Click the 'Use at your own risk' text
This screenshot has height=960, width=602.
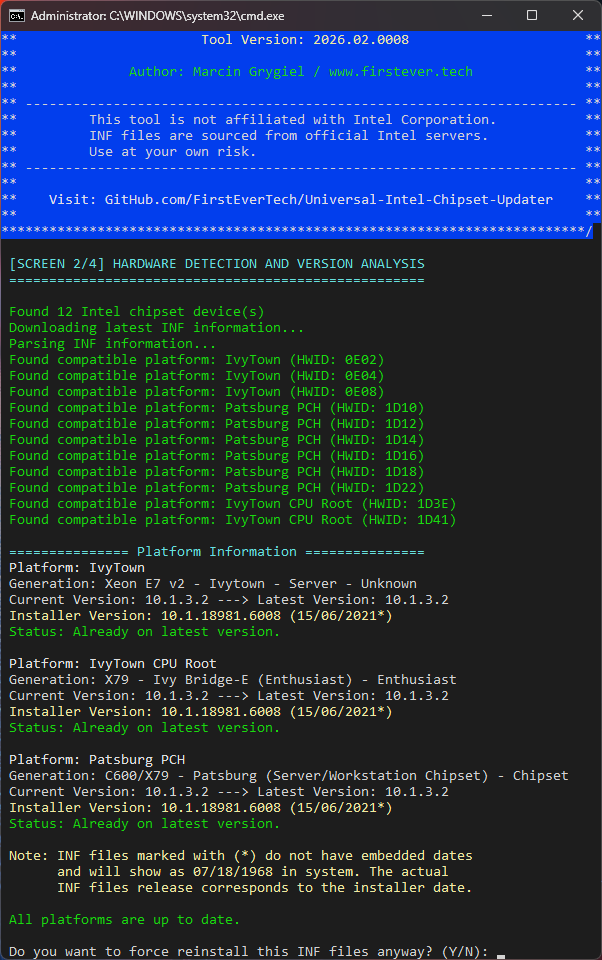pyautogui.click(x=172, y=152)
